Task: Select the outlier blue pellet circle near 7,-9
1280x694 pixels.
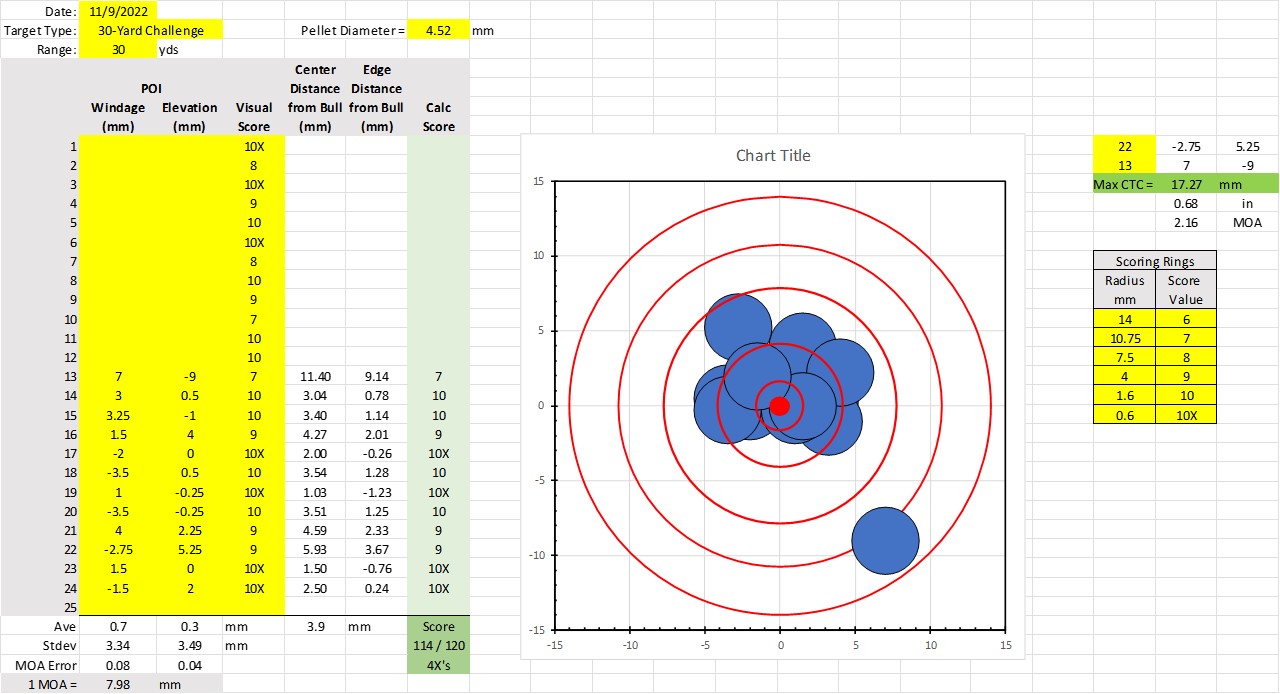Action: 885,540
